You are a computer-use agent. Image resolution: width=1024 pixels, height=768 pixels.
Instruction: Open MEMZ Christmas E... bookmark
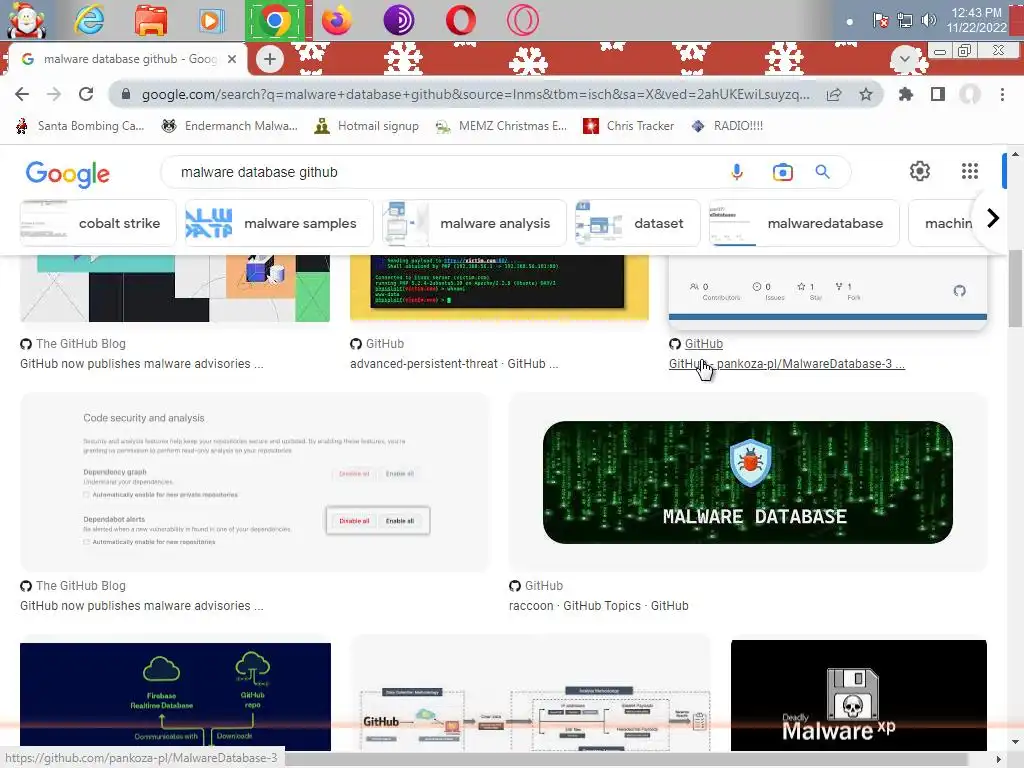(x=501, y=126)
